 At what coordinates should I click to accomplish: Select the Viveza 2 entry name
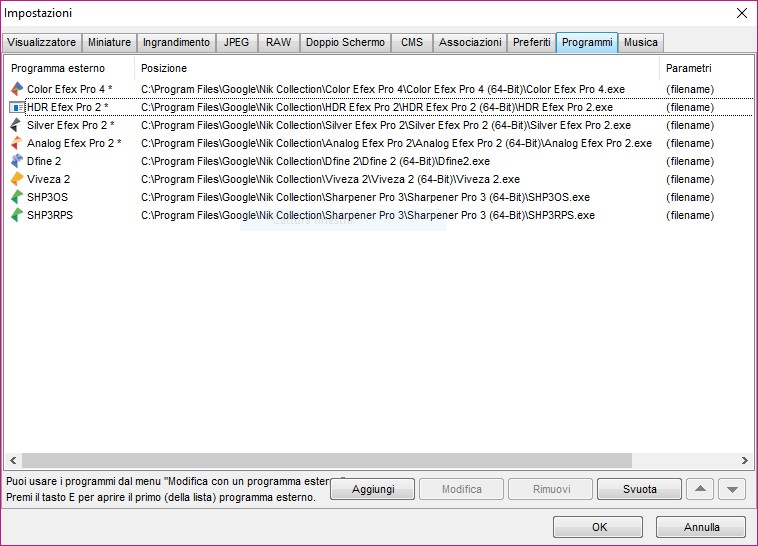pyautogui.click(x=48, y=178)
